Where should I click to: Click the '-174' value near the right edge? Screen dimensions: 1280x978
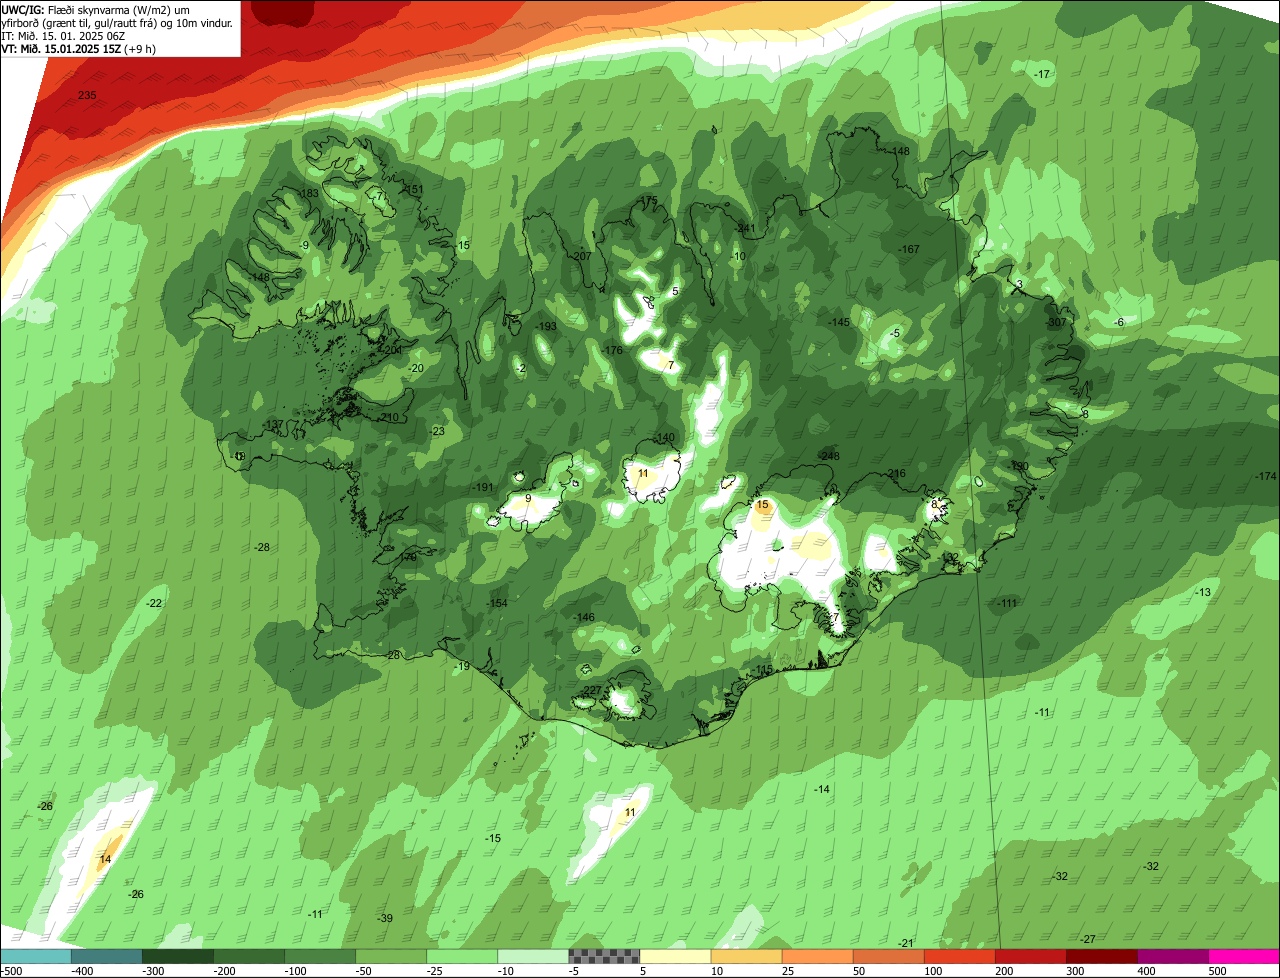pyautogui.click(x=1265, y=476)
